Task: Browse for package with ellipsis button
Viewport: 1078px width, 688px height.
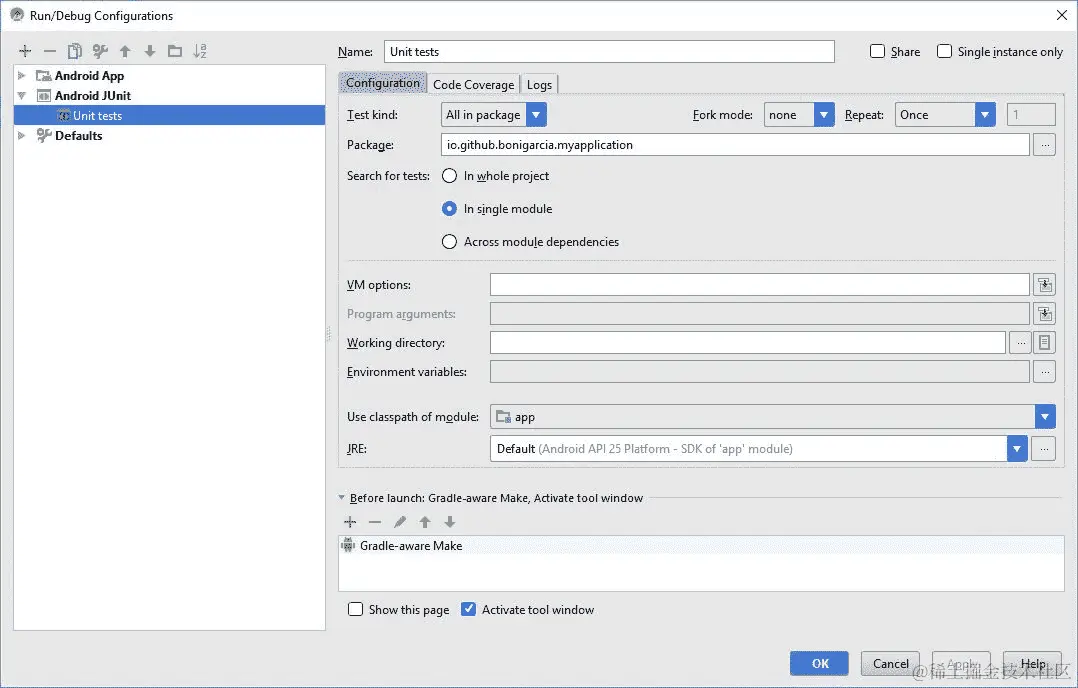Action: pyautogui.click(x=1044, y=145)
